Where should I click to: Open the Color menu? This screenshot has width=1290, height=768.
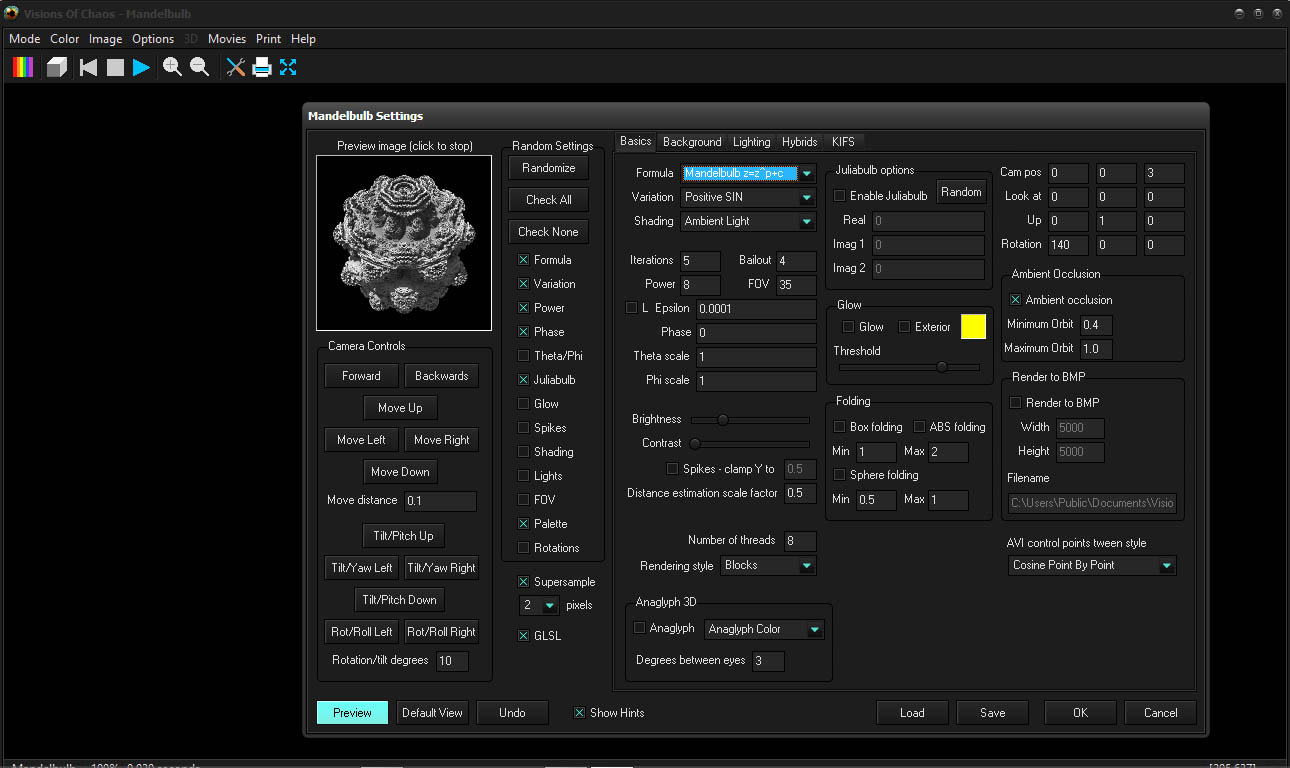pyautogui.click(x=65, y=39)
